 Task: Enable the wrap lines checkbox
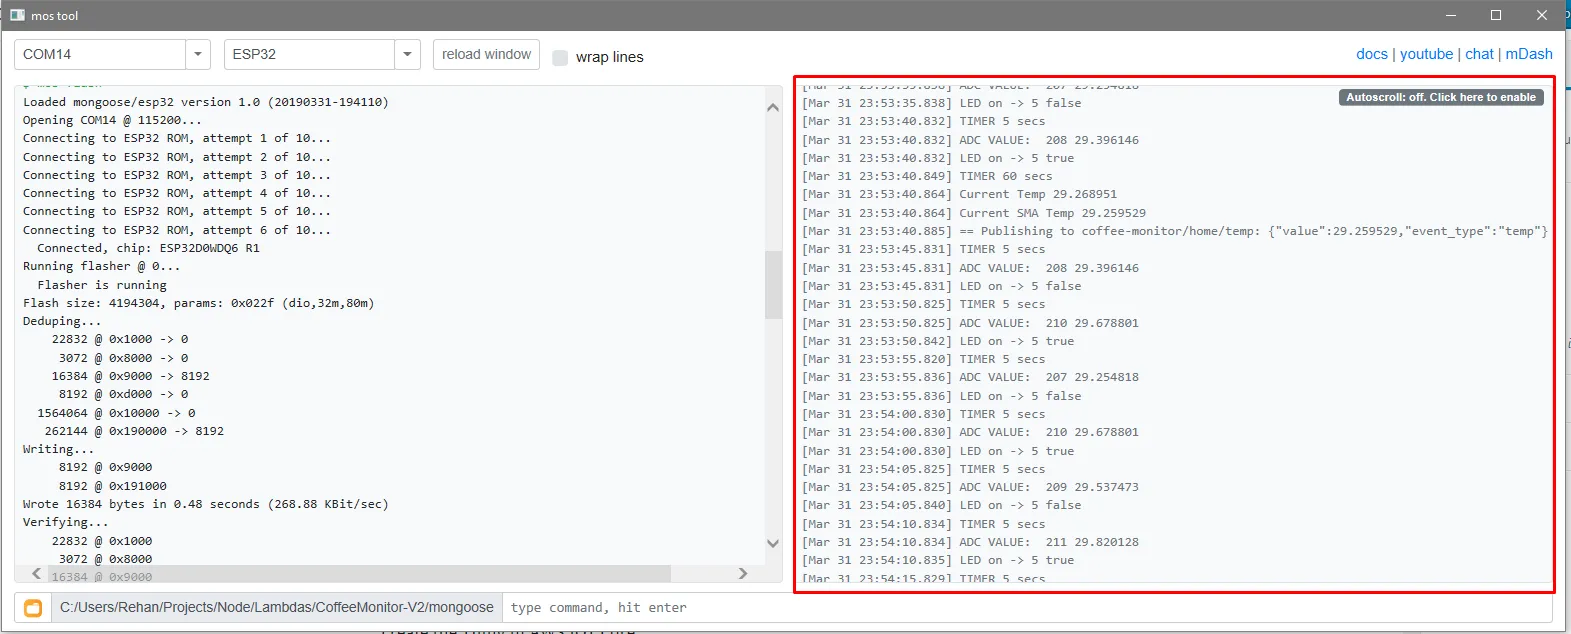[560, 58]
